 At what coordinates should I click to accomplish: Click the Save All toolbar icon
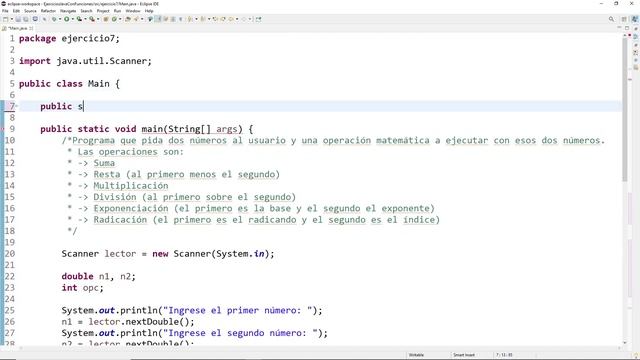(26, 19)
